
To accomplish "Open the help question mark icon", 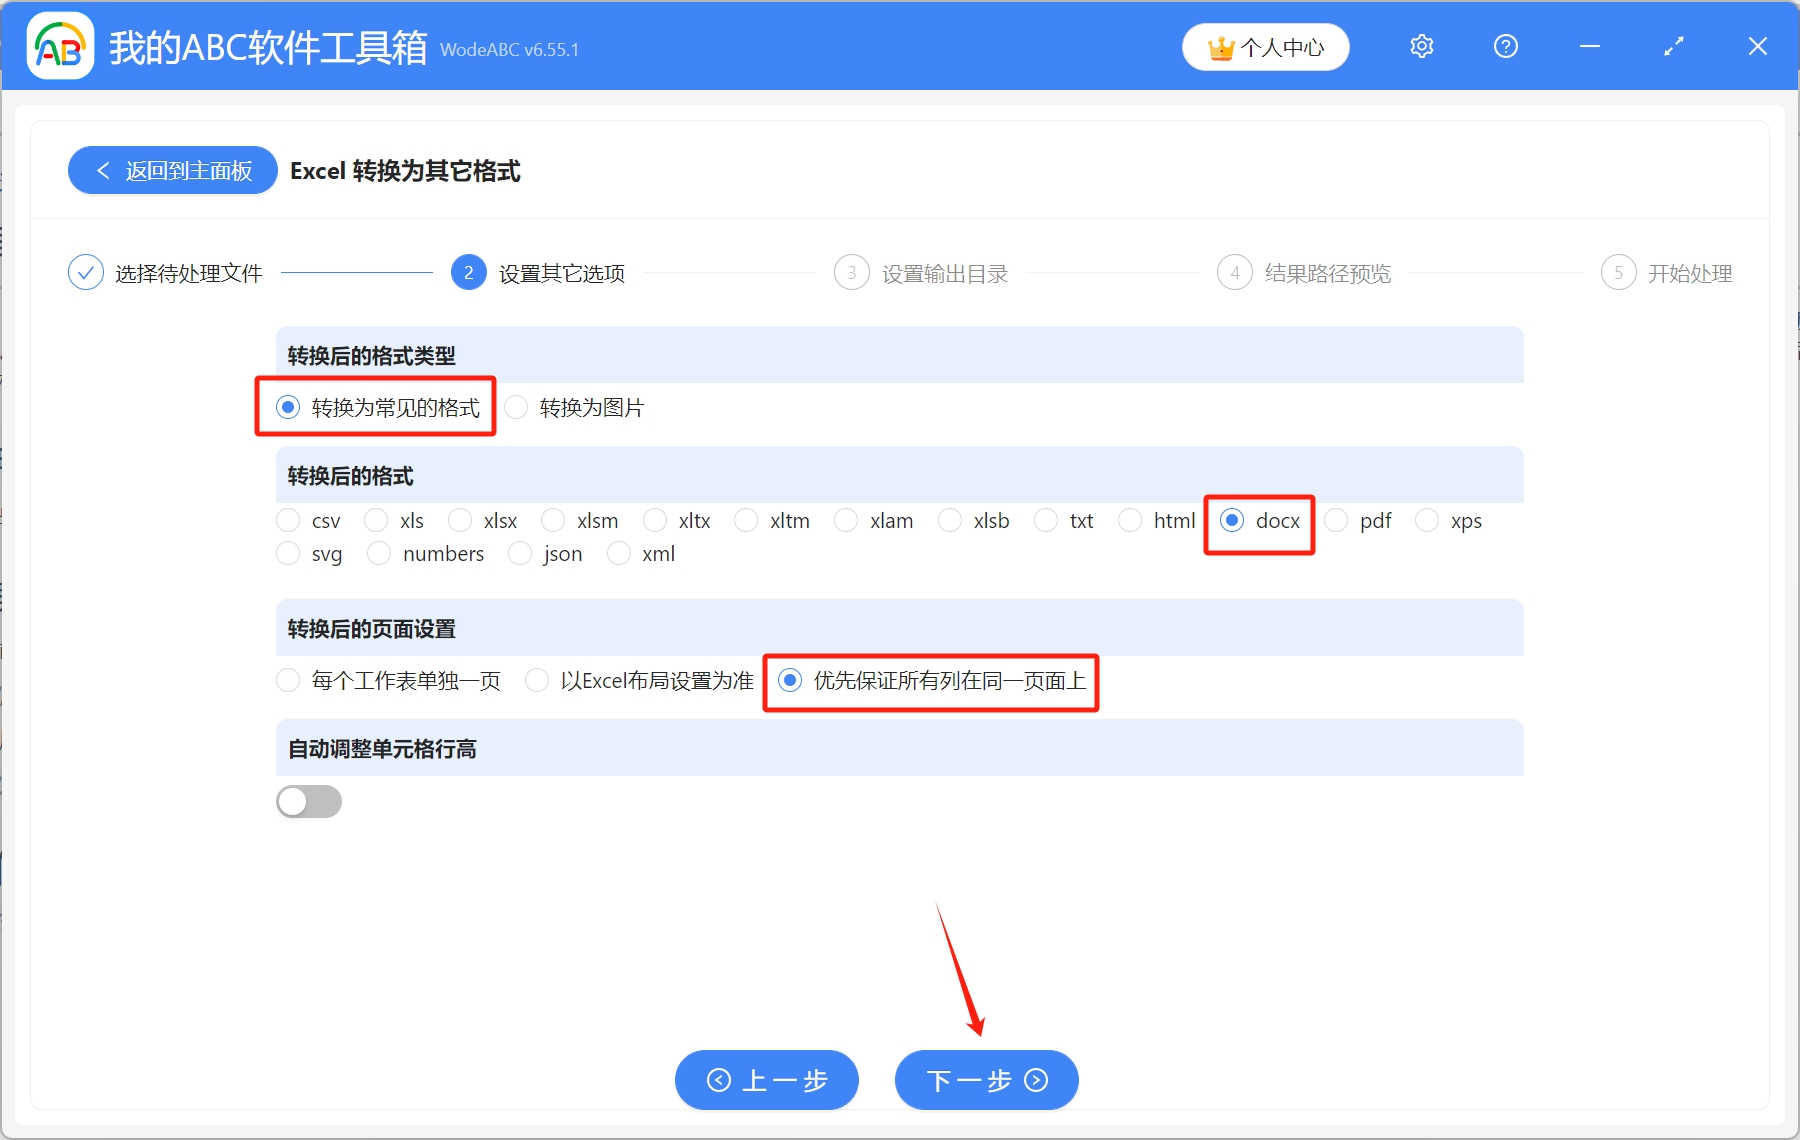I will coord(1505,46).
